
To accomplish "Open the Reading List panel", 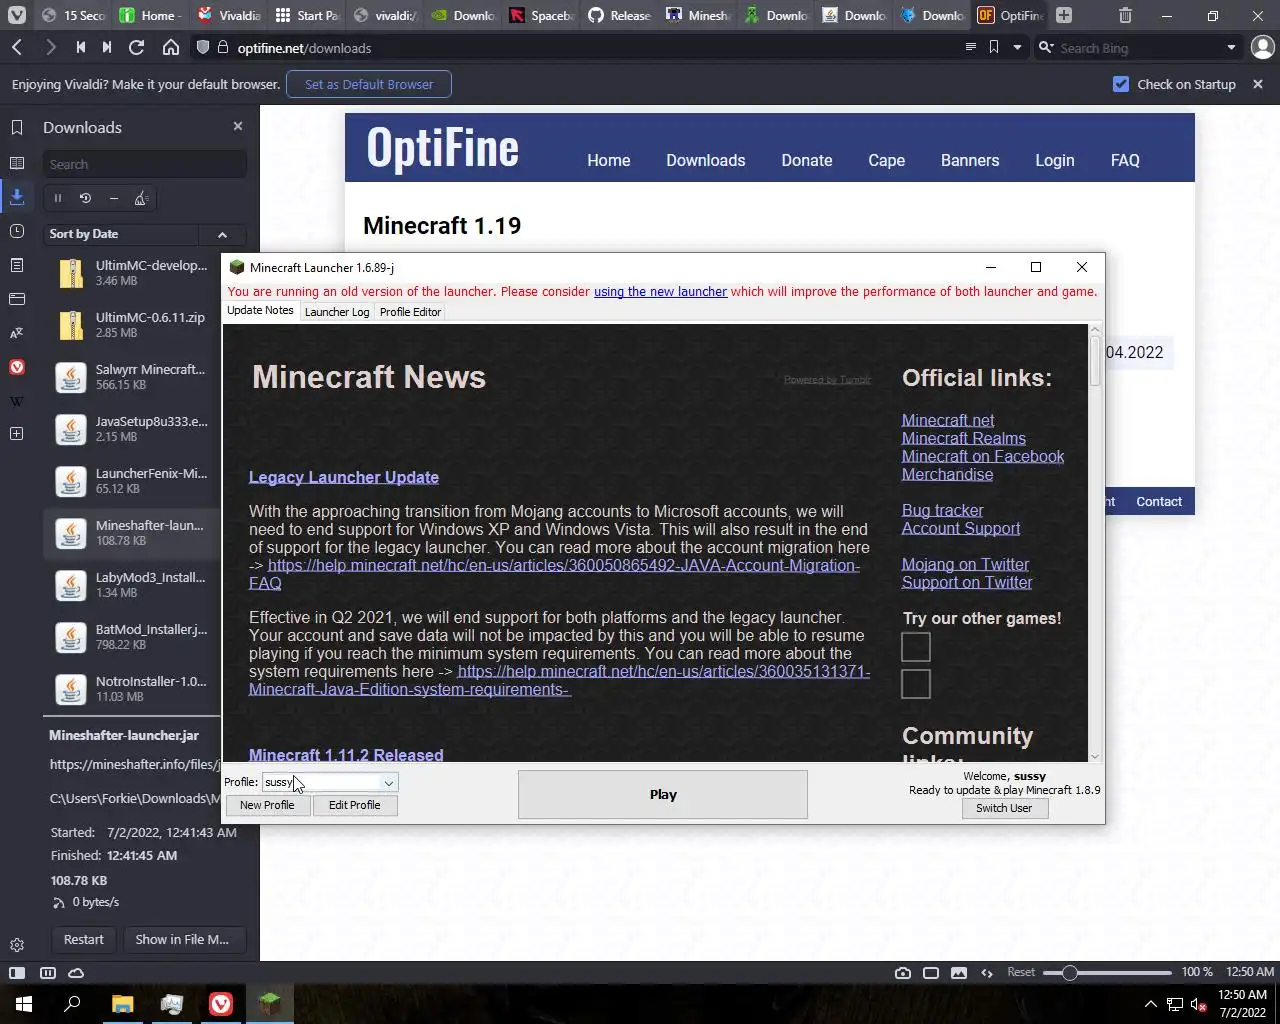I will click(17, 163).
